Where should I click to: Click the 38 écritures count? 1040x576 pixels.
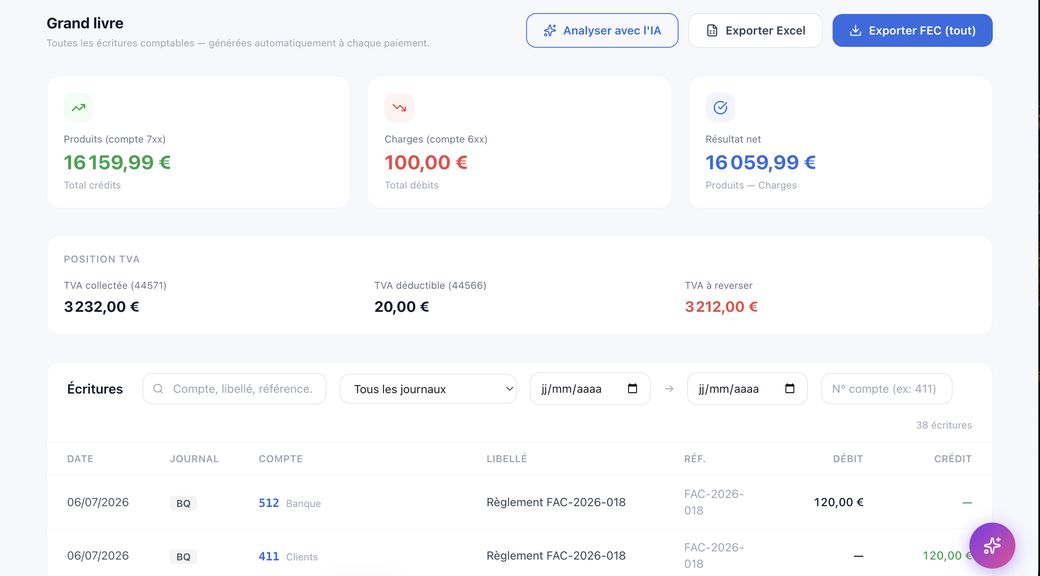(944, 425)
